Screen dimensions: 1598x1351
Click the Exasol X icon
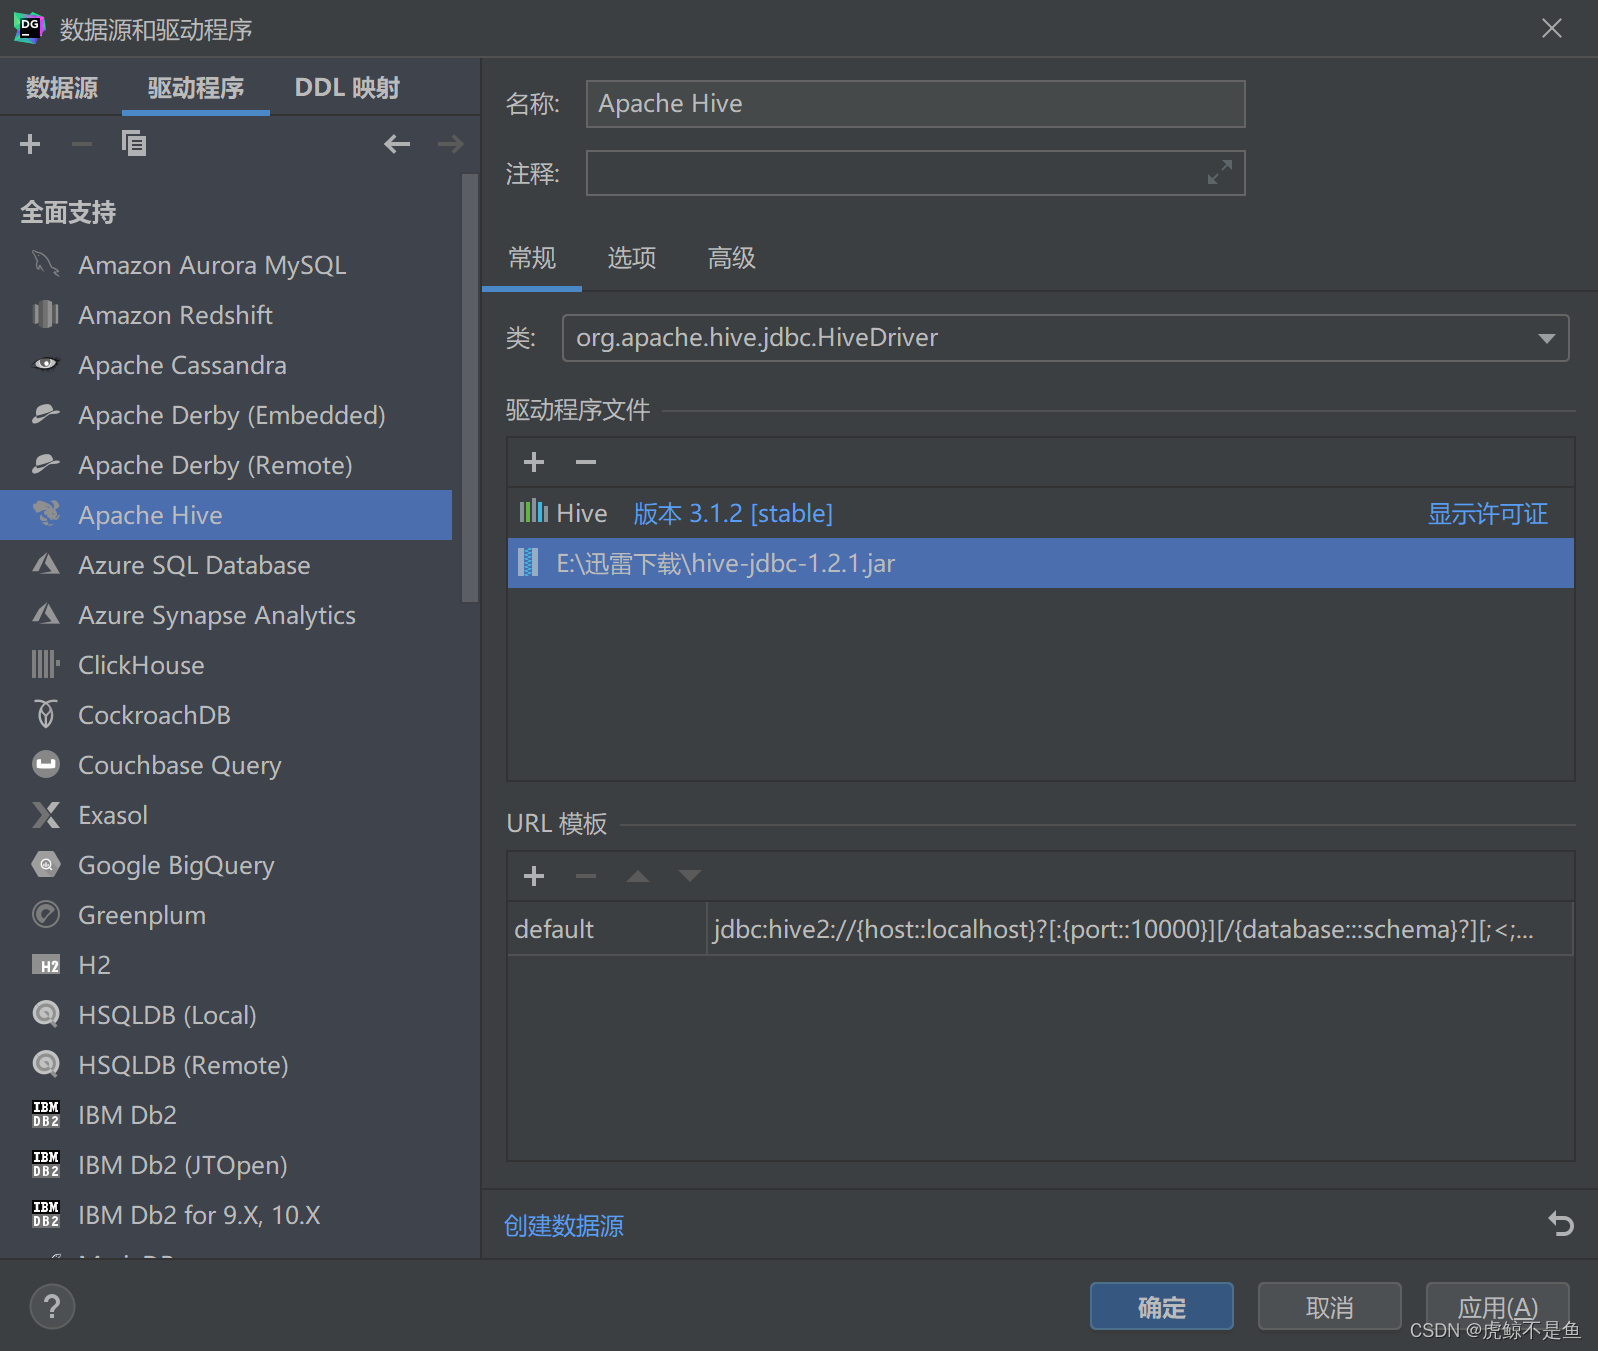pos(46,814)
